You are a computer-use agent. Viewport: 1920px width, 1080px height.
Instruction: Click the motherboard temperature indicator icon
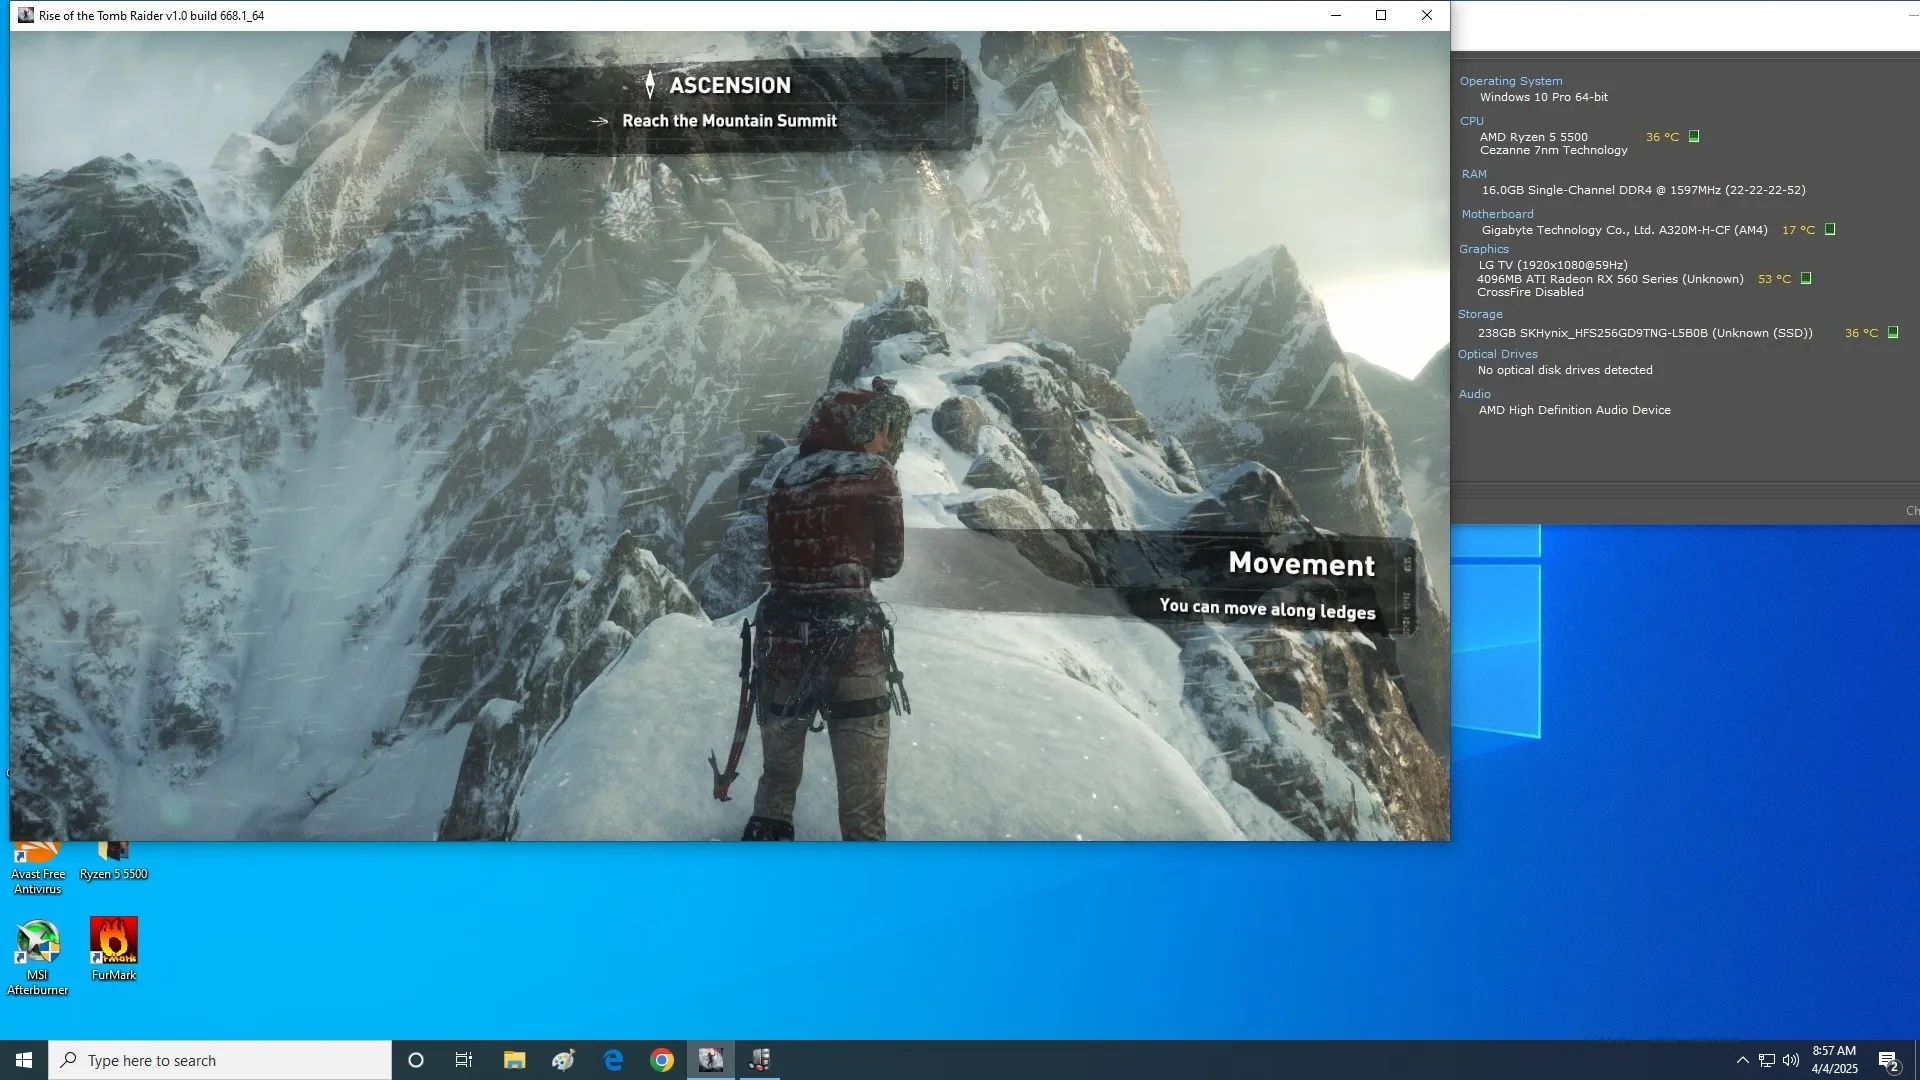(x=1830, y=229)
